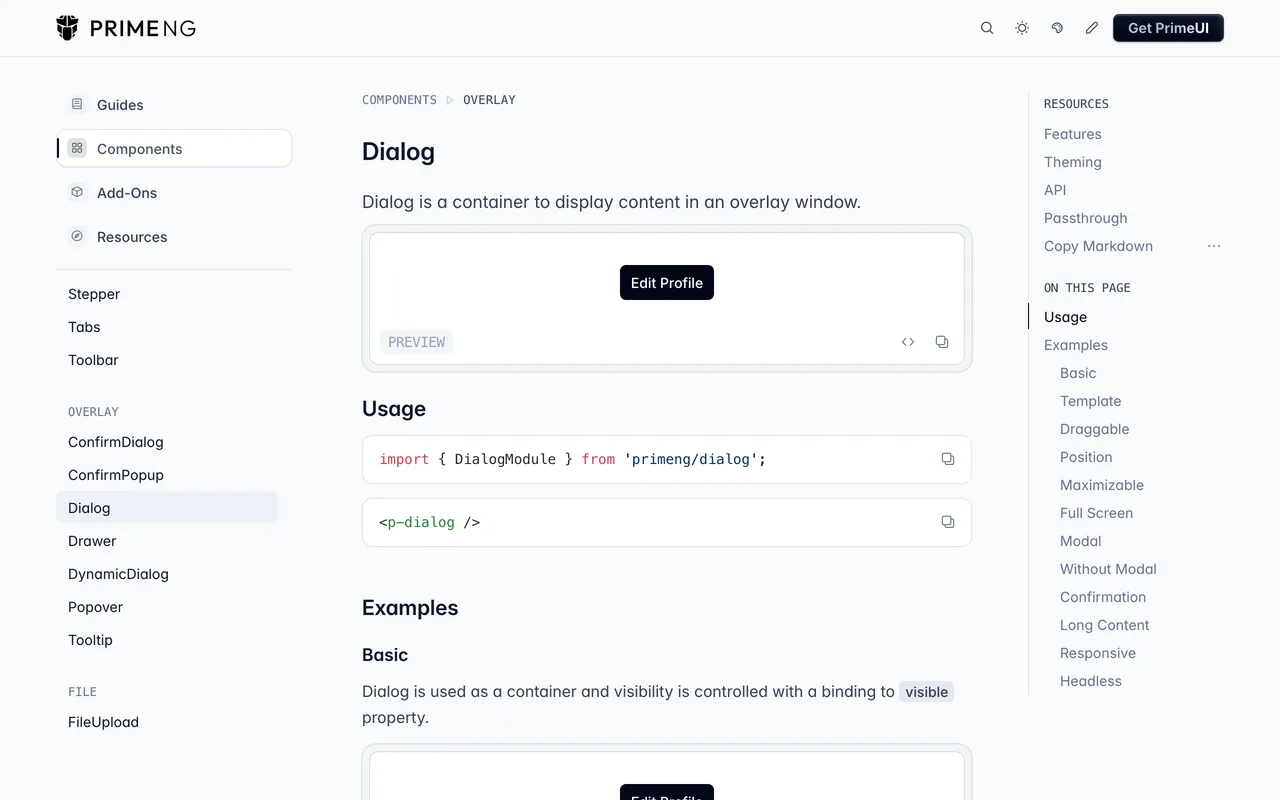1280x800 pixels.
Task: Jump to Without Modal section
Action: 1108,569
